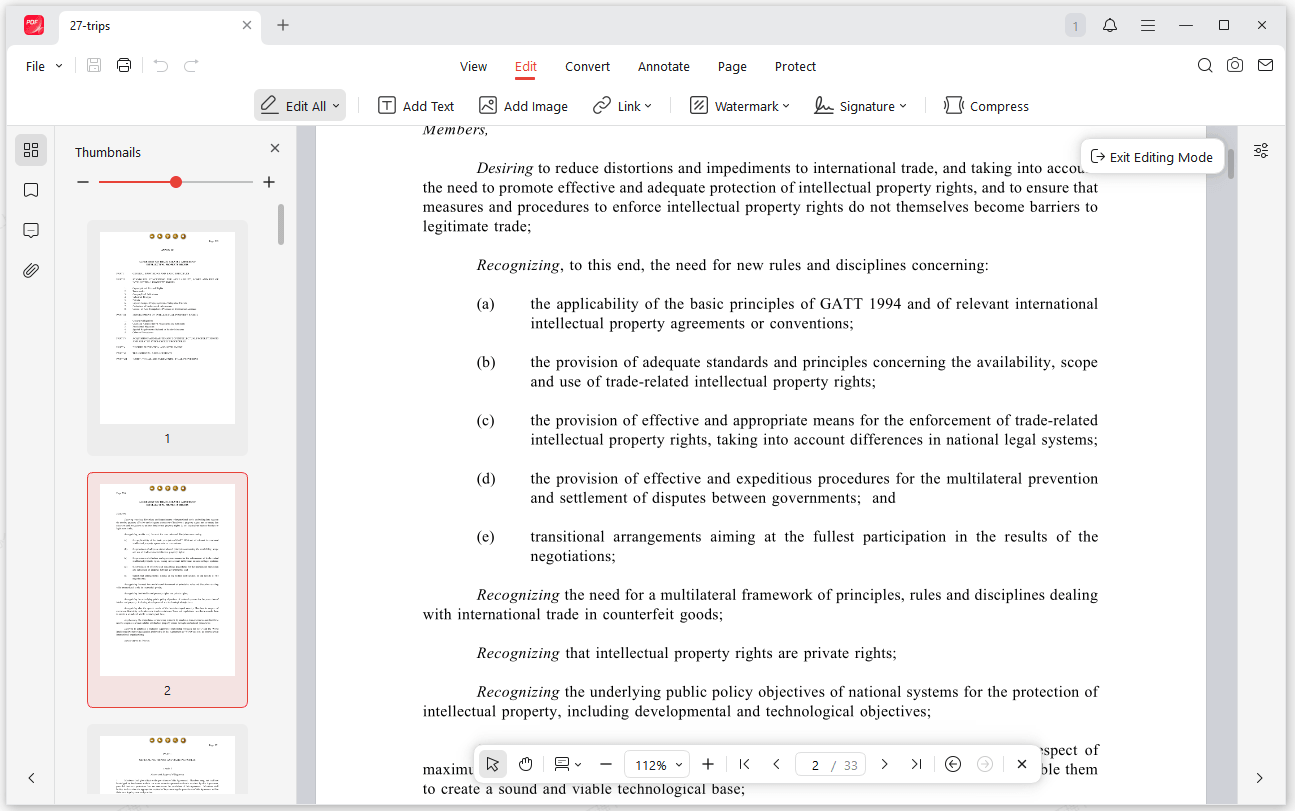
Task: Open the attachments paperclip panel
Action: pos(31,270)
